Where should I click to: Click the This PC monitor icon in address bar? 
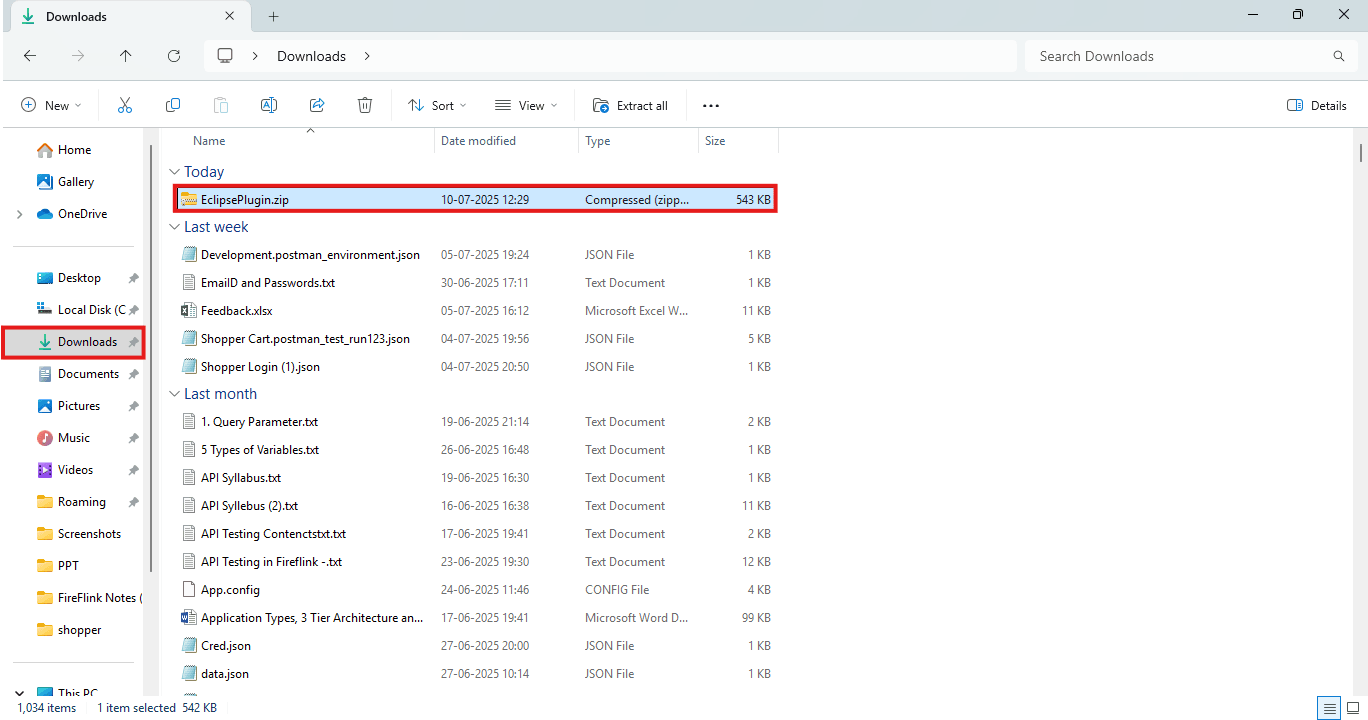226,56
